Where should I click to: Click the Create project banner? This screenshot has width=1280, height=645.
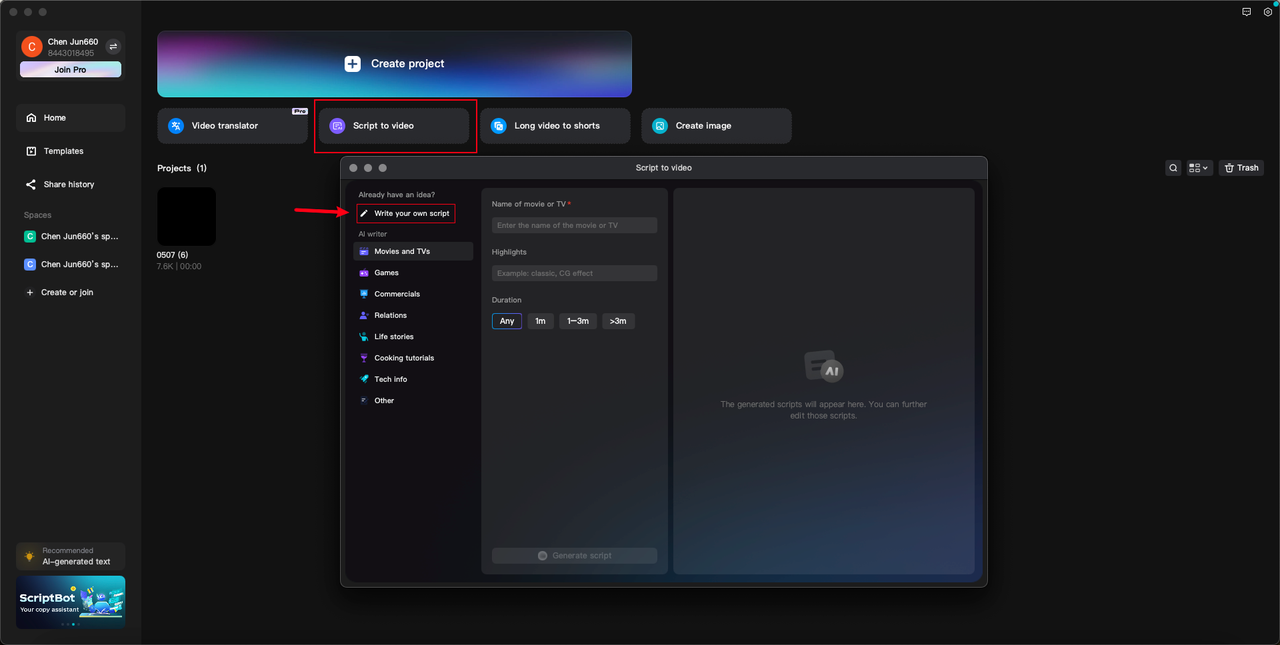click(x=394, y=64)
